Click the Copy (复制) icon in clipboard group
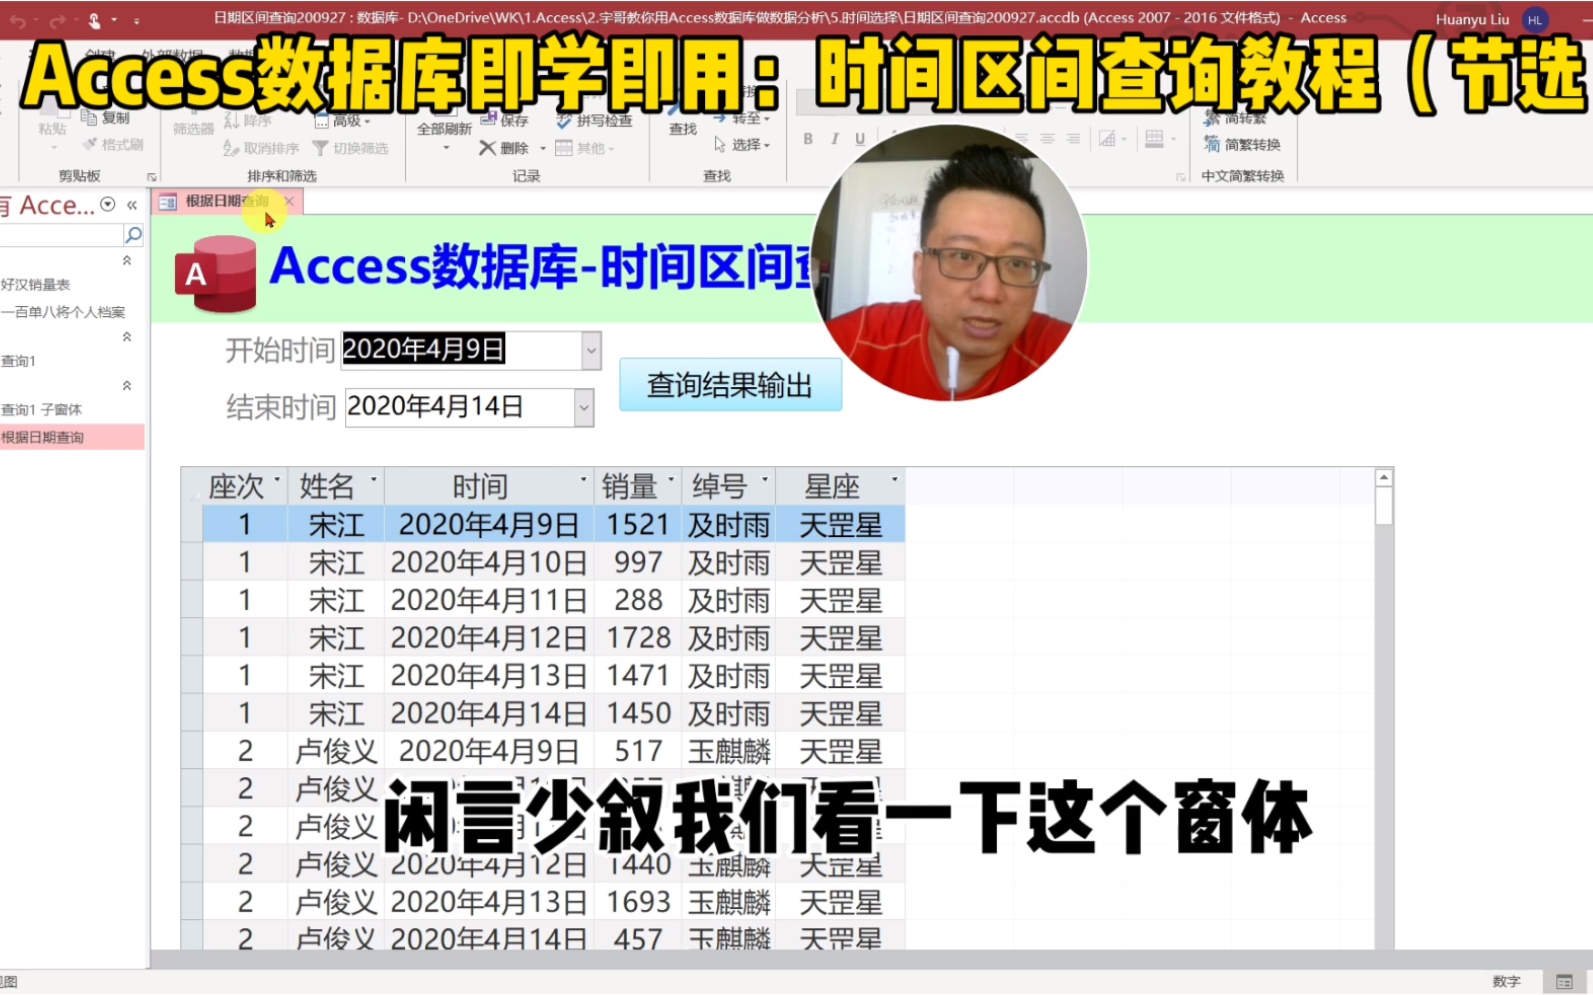 (x=89, y=118)
